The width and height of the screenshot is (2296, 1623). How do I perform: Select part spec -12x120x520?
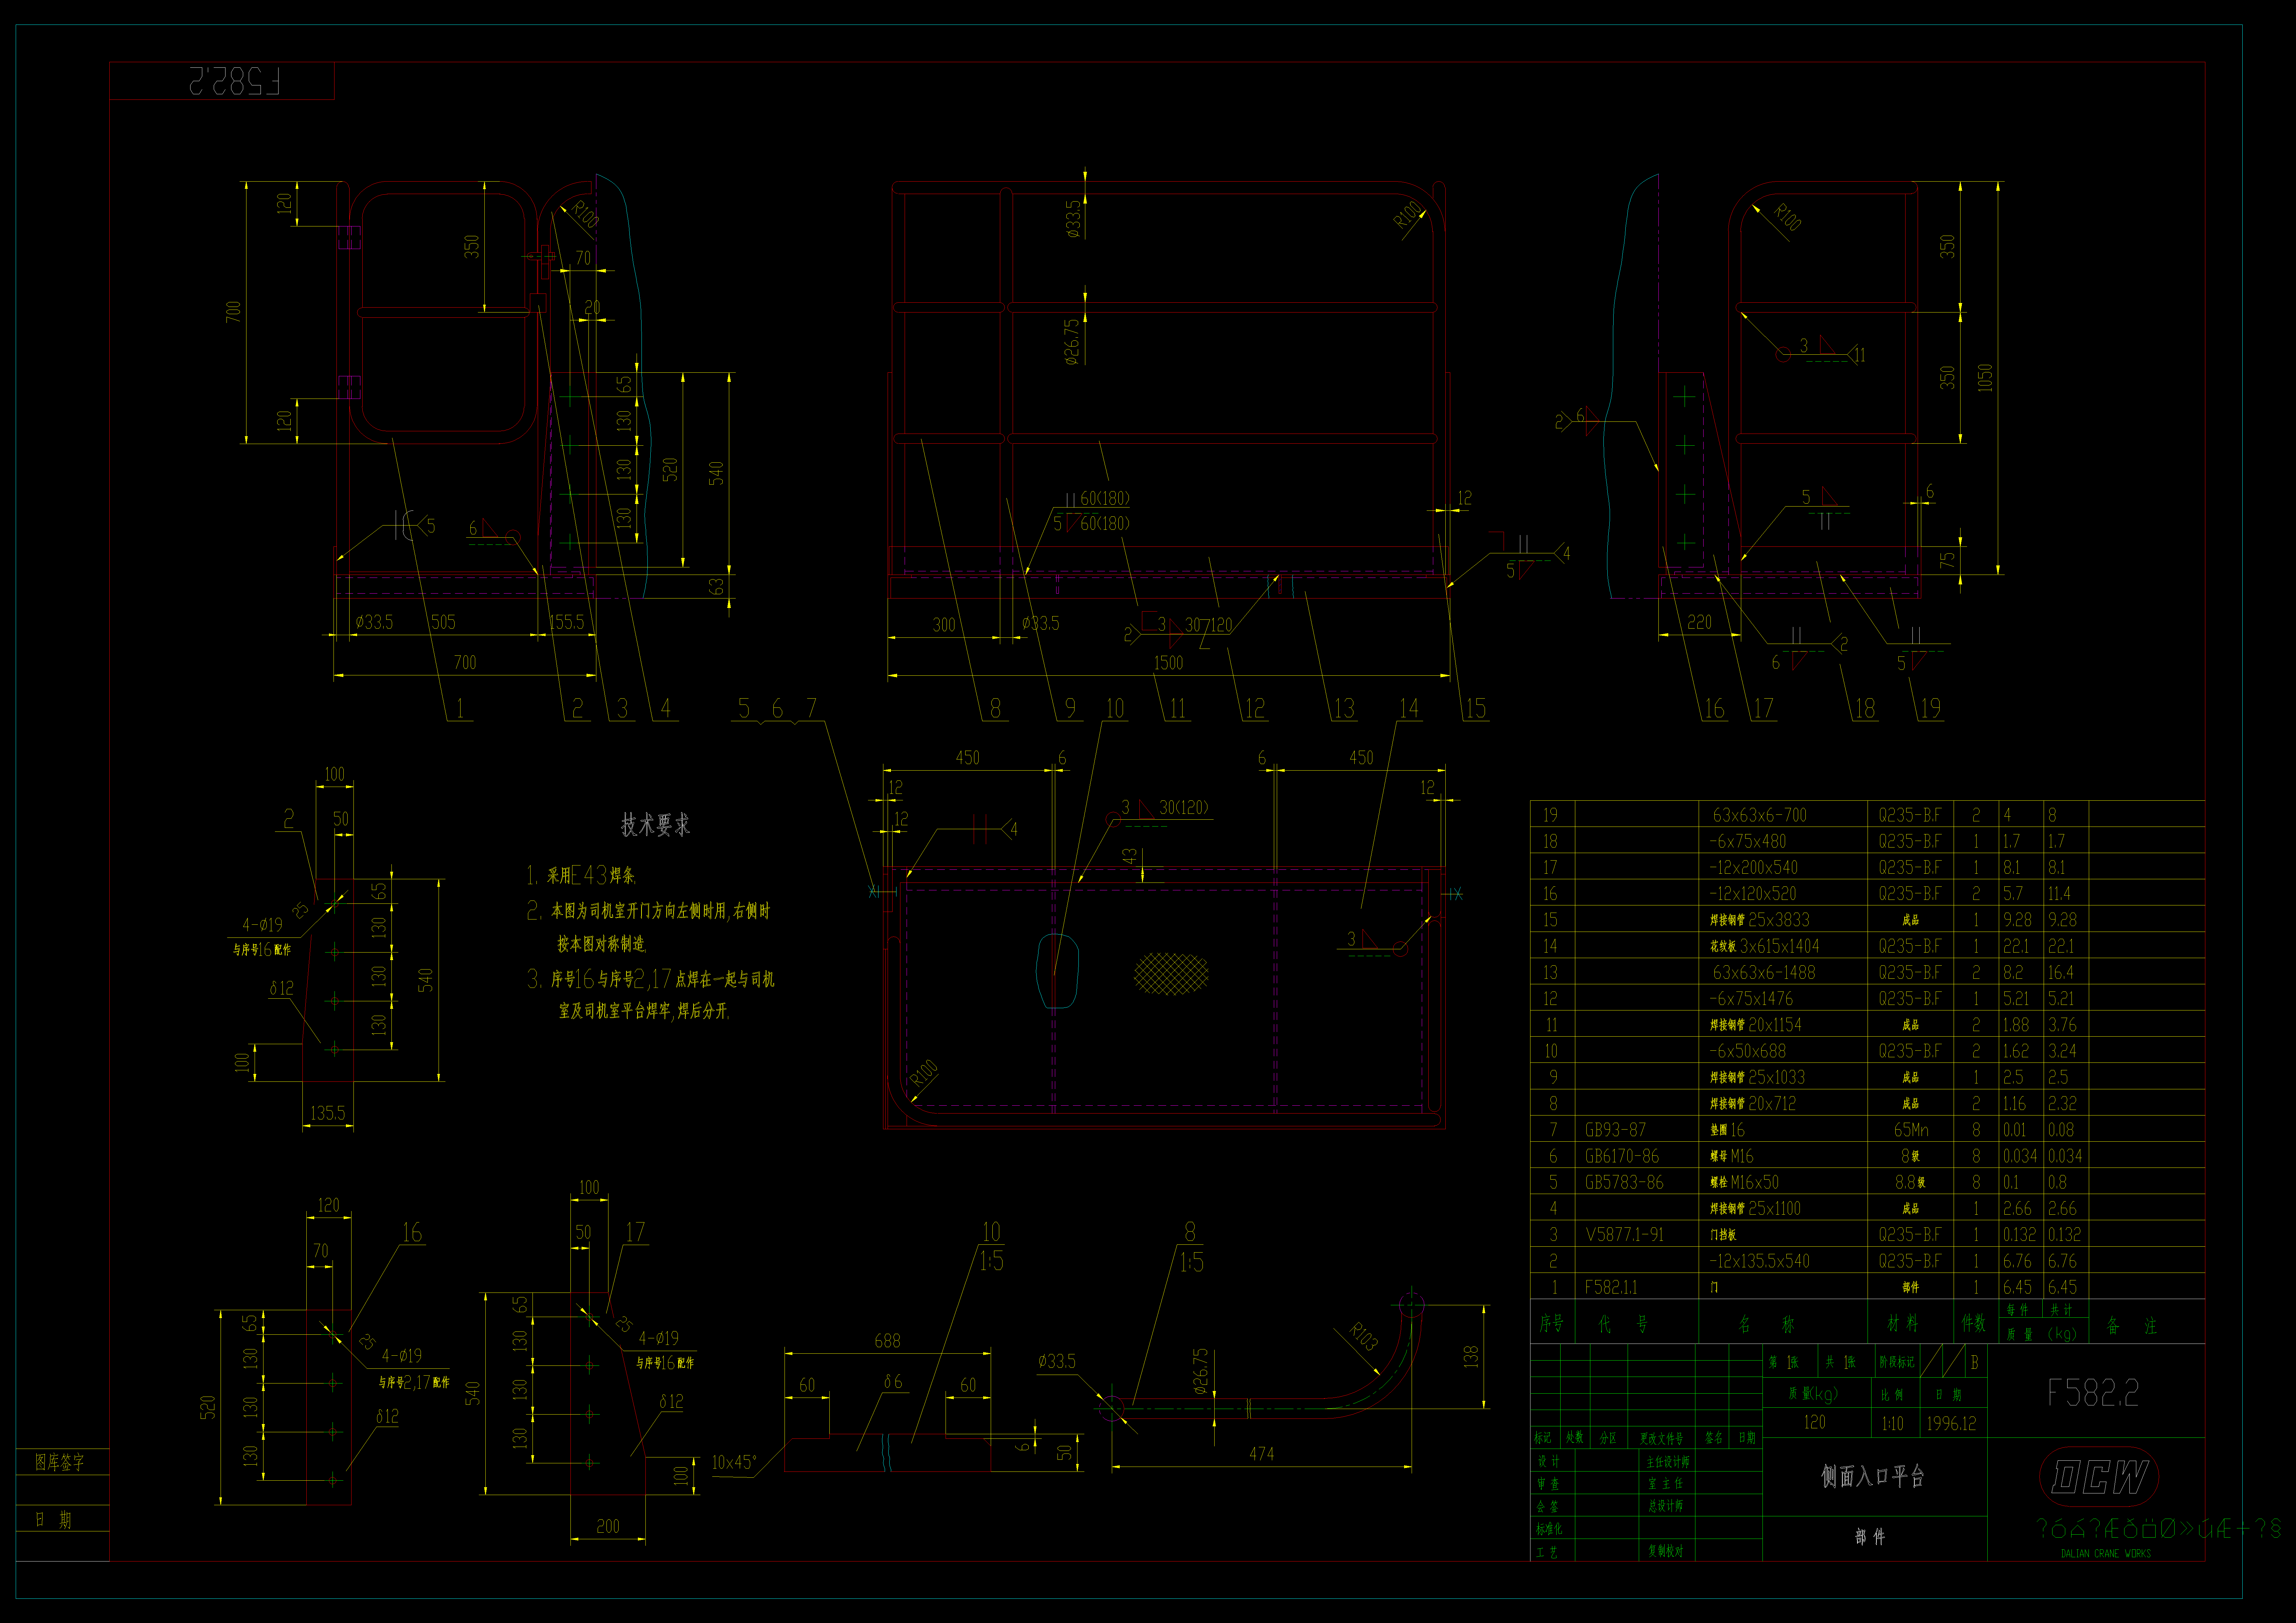tap(1753, 894)
